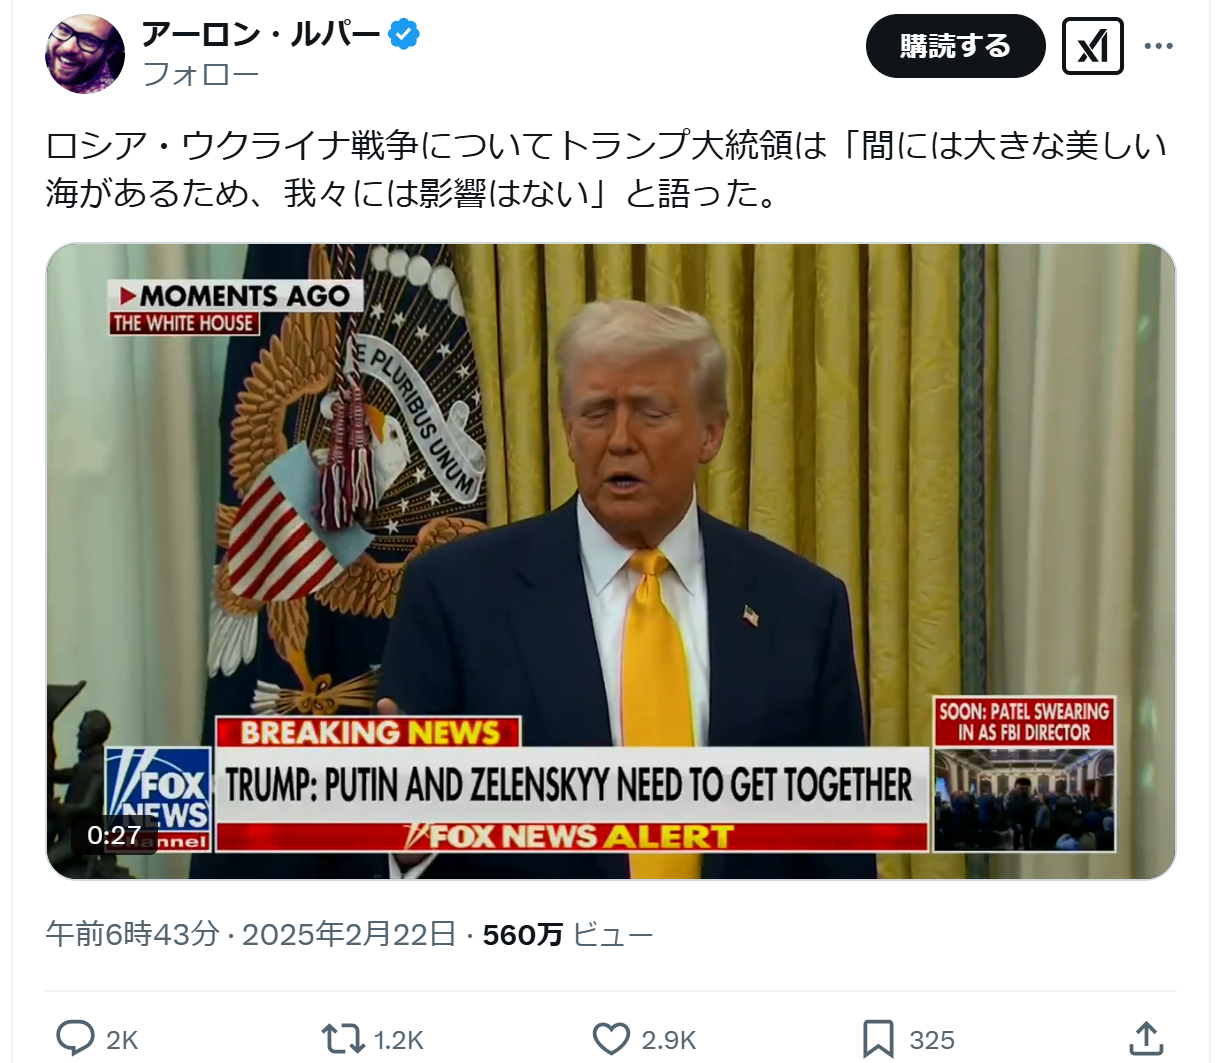Open アーロン・ルパー profile avatar
The height and width of the screenshot is (1063, 1226).
pos(85,54)
